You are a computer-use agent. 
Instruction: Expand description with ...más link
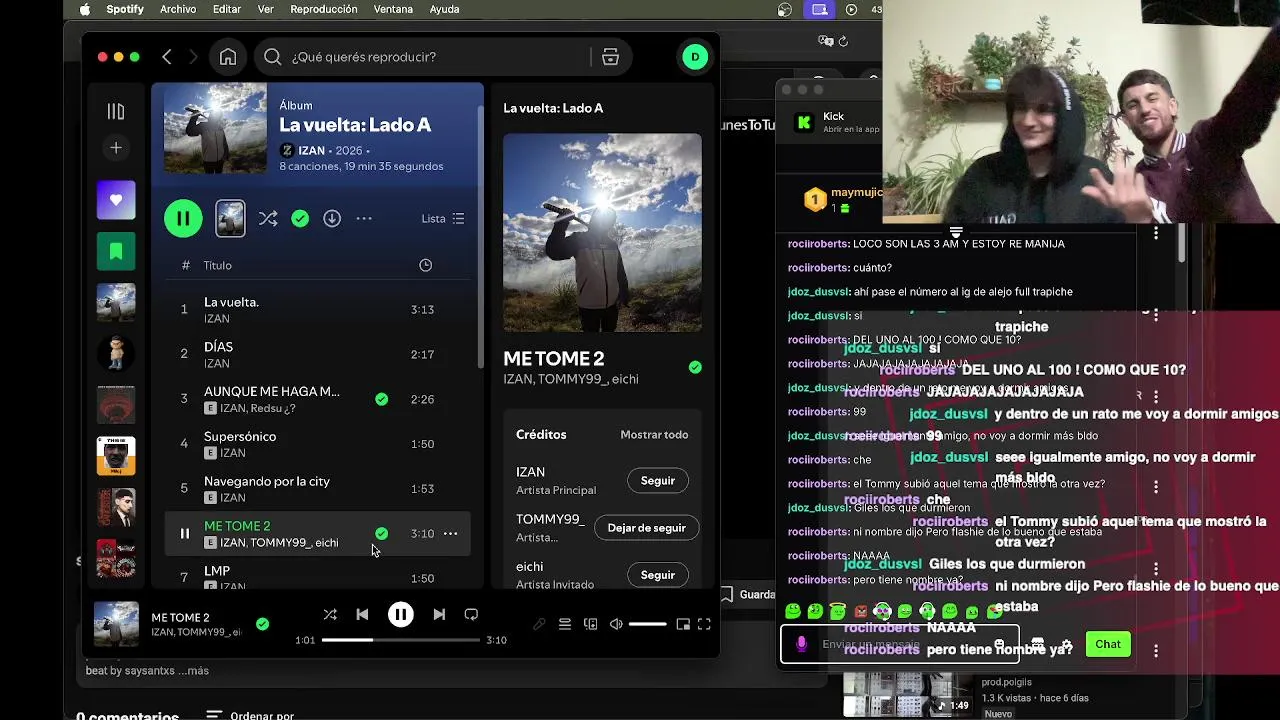click(193, 671)
